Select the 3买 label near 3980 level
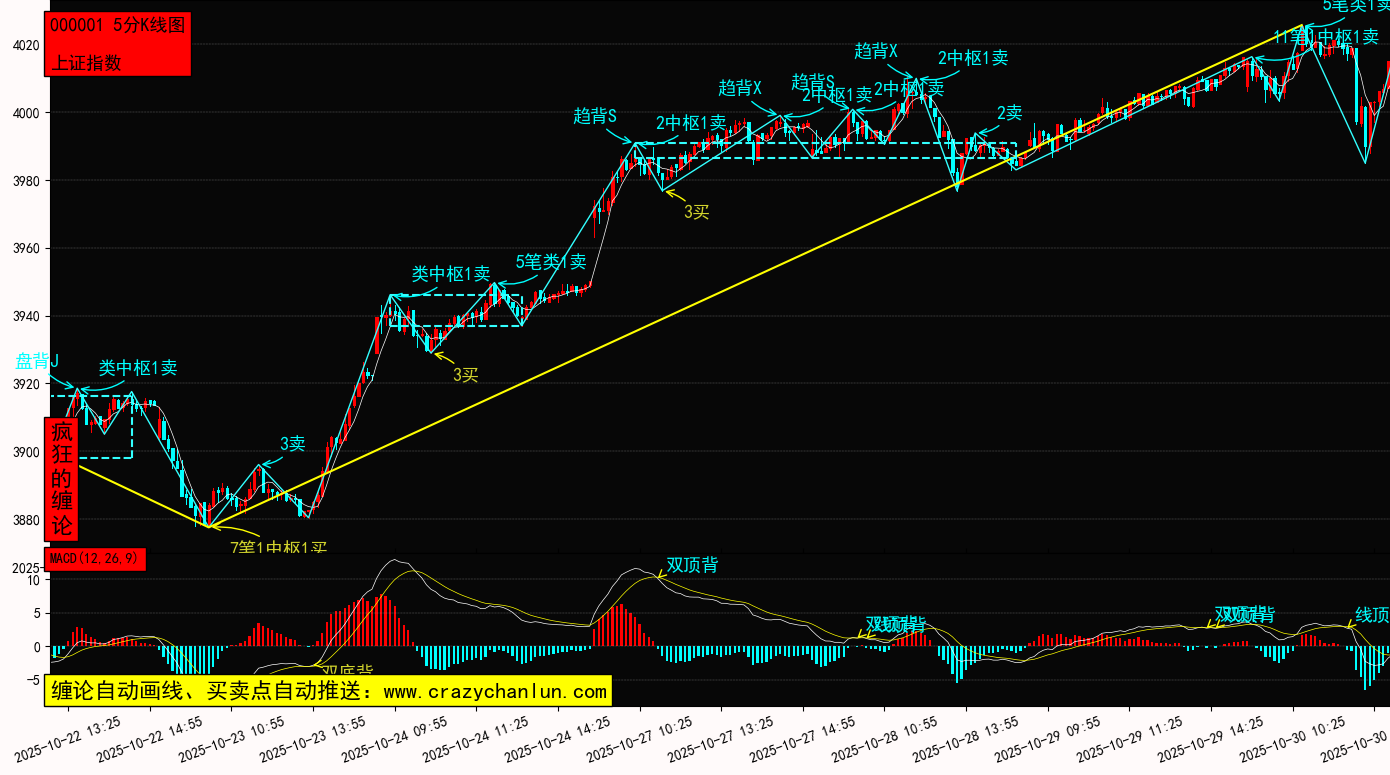 pyautogui.click(x=696, y=212)
